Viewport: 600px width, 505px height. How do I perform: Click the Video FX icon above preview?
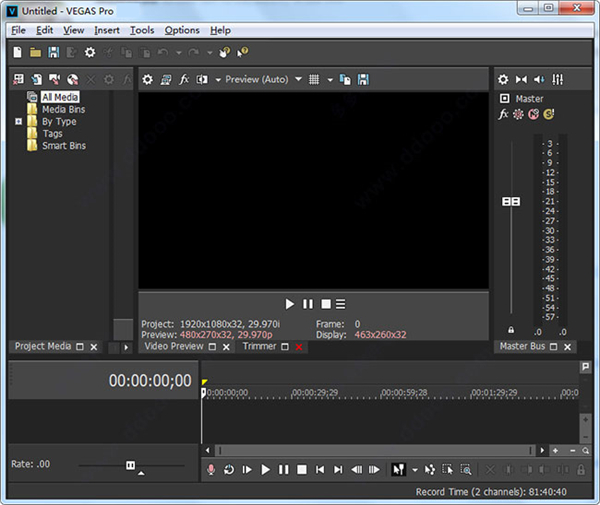tap(184, 79)
